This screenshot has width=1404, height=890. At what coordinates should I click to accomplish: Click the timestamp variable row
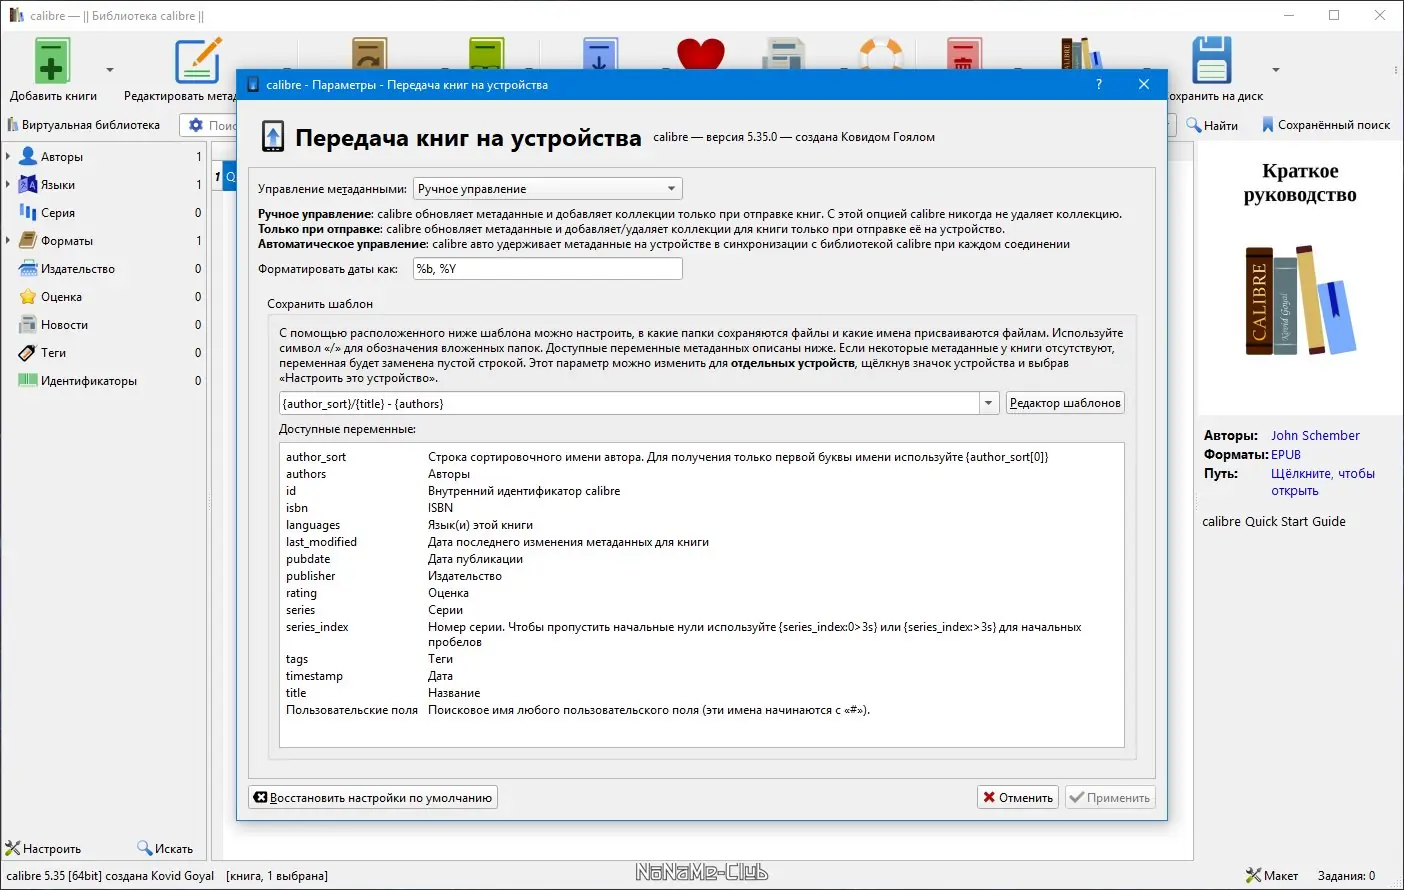(702, 676)
